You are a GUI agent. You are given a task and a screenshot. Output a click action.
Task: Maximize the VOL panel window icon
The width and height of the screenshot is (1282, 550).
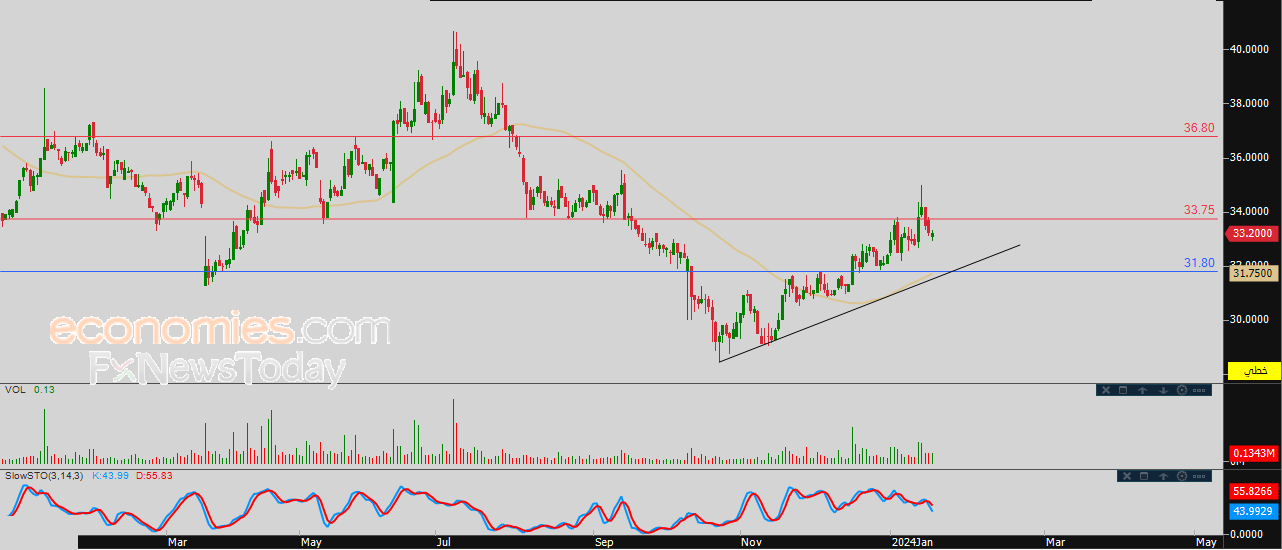coord(1123,390)
